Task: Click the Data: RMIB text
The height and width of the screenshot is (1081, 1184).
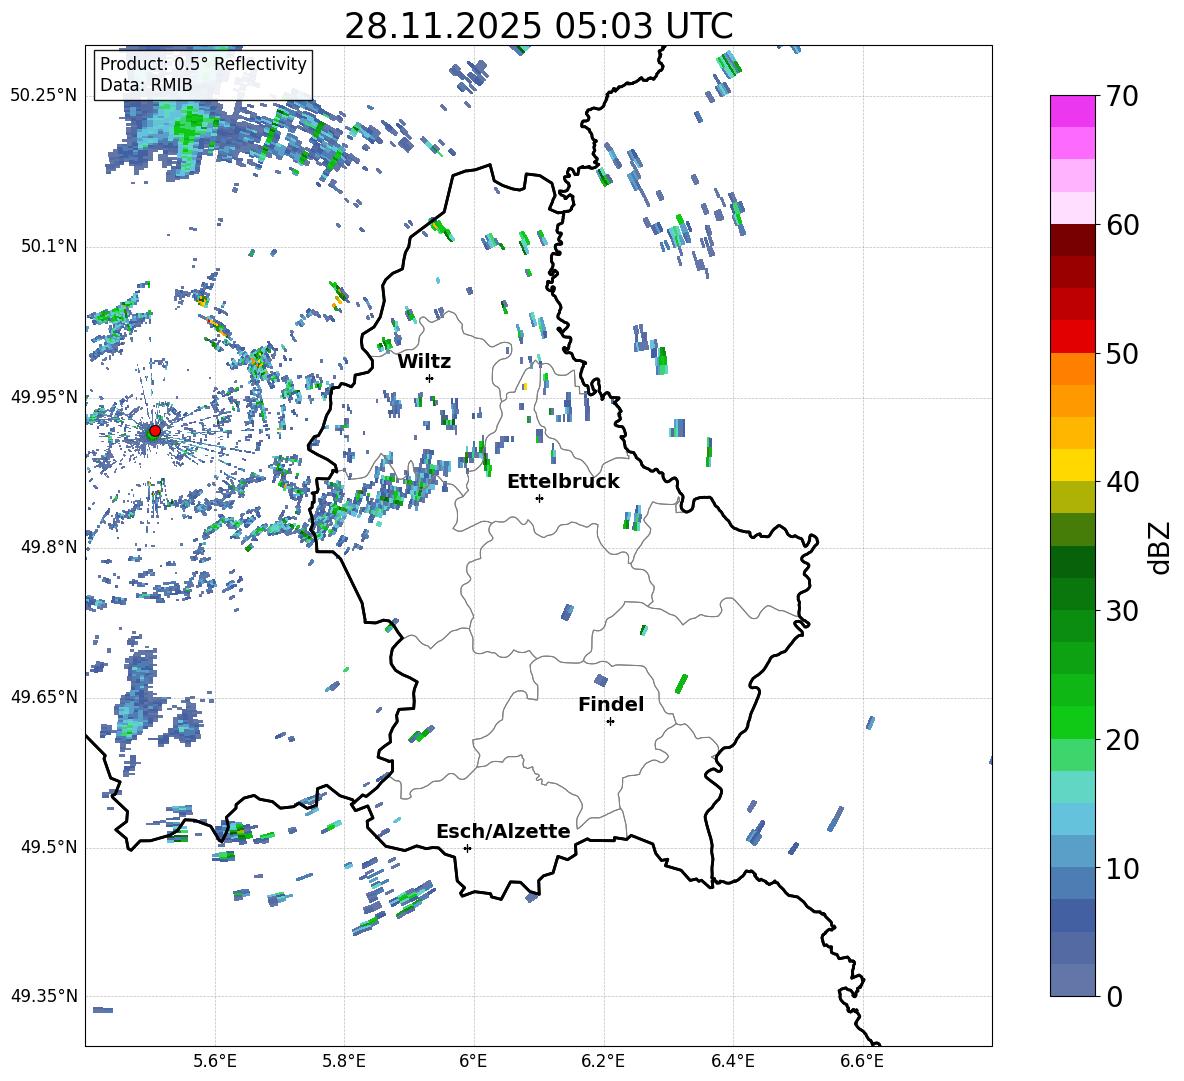Action: pyautogui.click(x=146, y=85)
